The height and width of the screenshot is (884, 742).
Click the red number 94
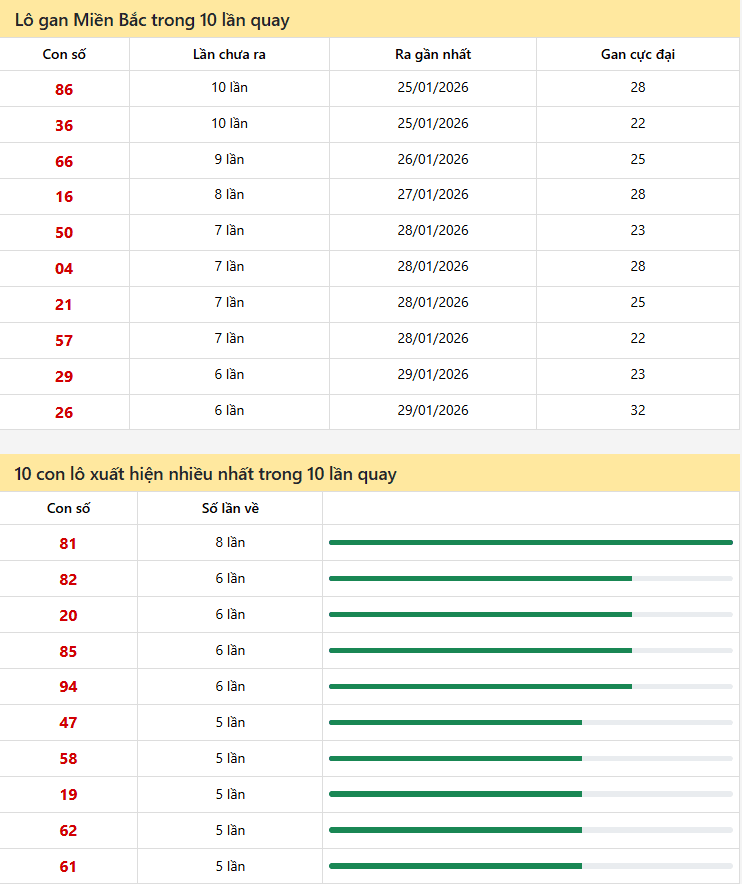(68, 687)
